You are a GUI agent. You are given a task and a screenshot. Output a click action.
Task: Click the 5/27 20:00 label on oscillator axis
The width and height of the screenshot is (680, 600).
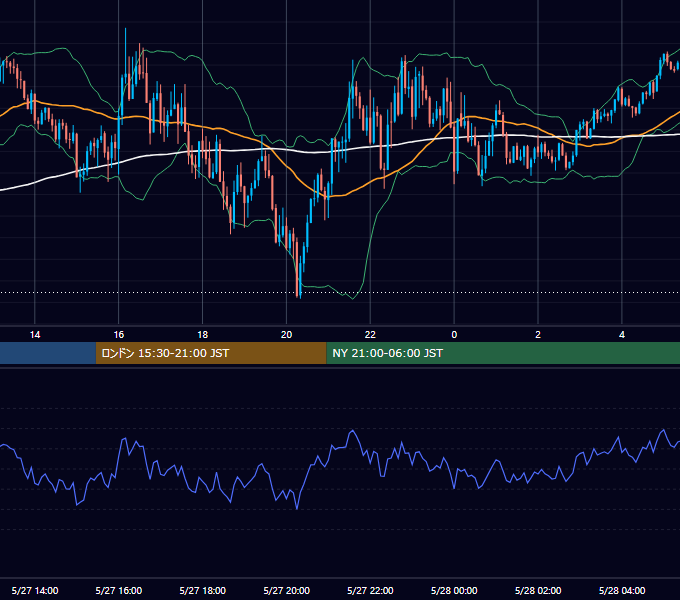click(x=286, y=590)
